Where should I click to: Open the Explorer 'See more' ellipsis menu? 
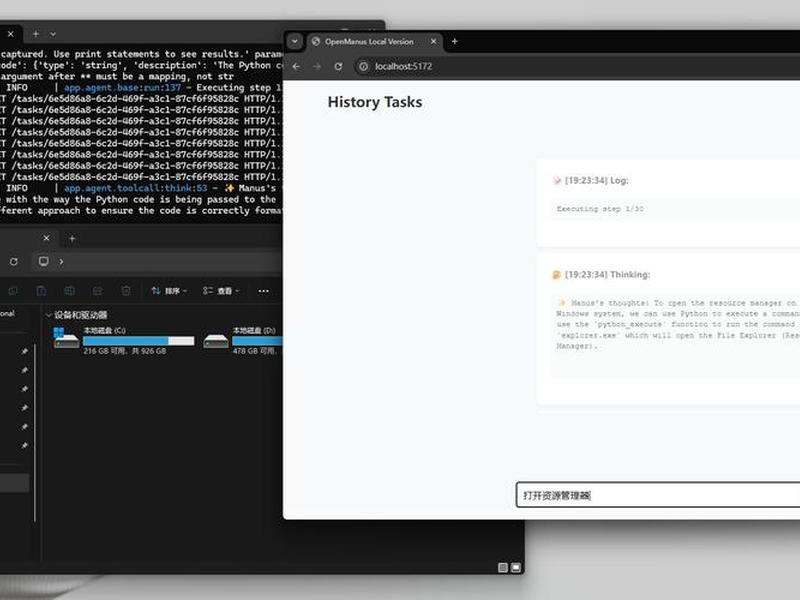pyautogui.click(x=263, y=291)
